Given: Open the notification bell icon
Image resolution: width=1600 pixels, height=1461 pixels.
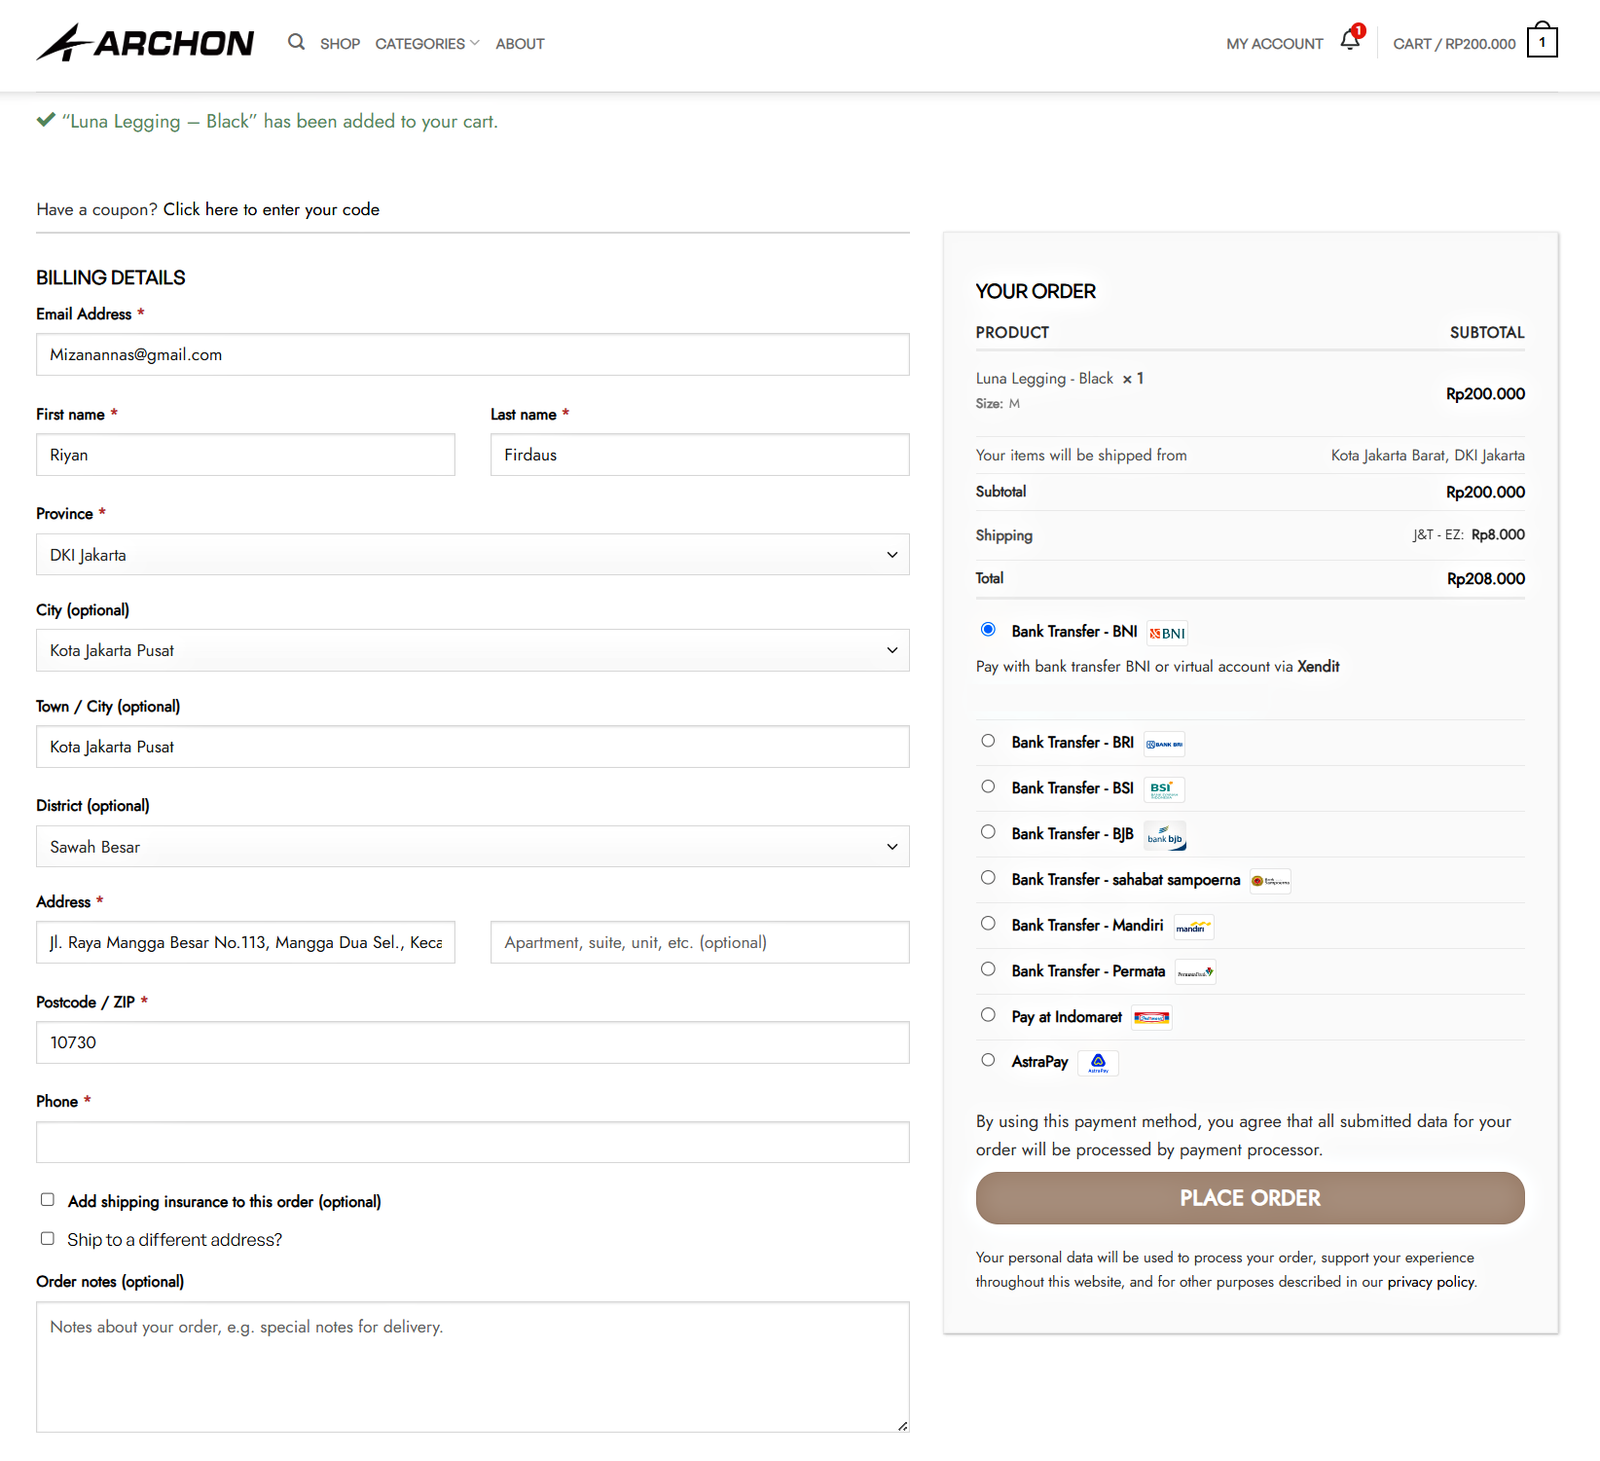Looking at the screenshot, I should [x=1350, y=40].
